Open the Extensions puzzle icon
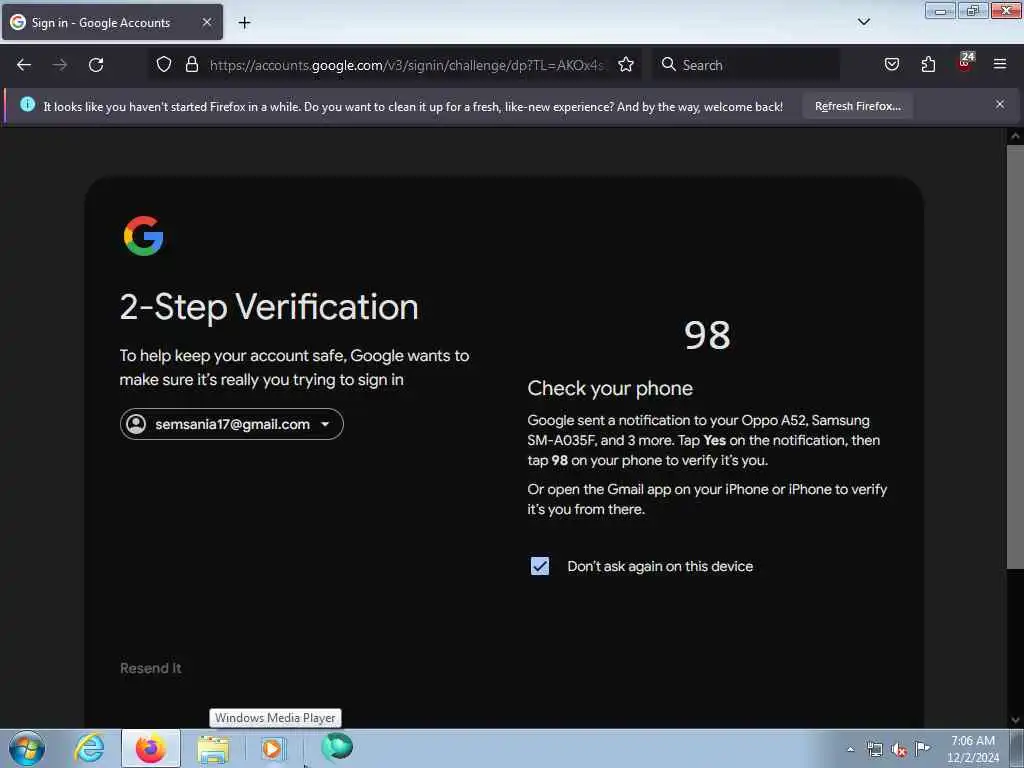 (x=928, y=65)
